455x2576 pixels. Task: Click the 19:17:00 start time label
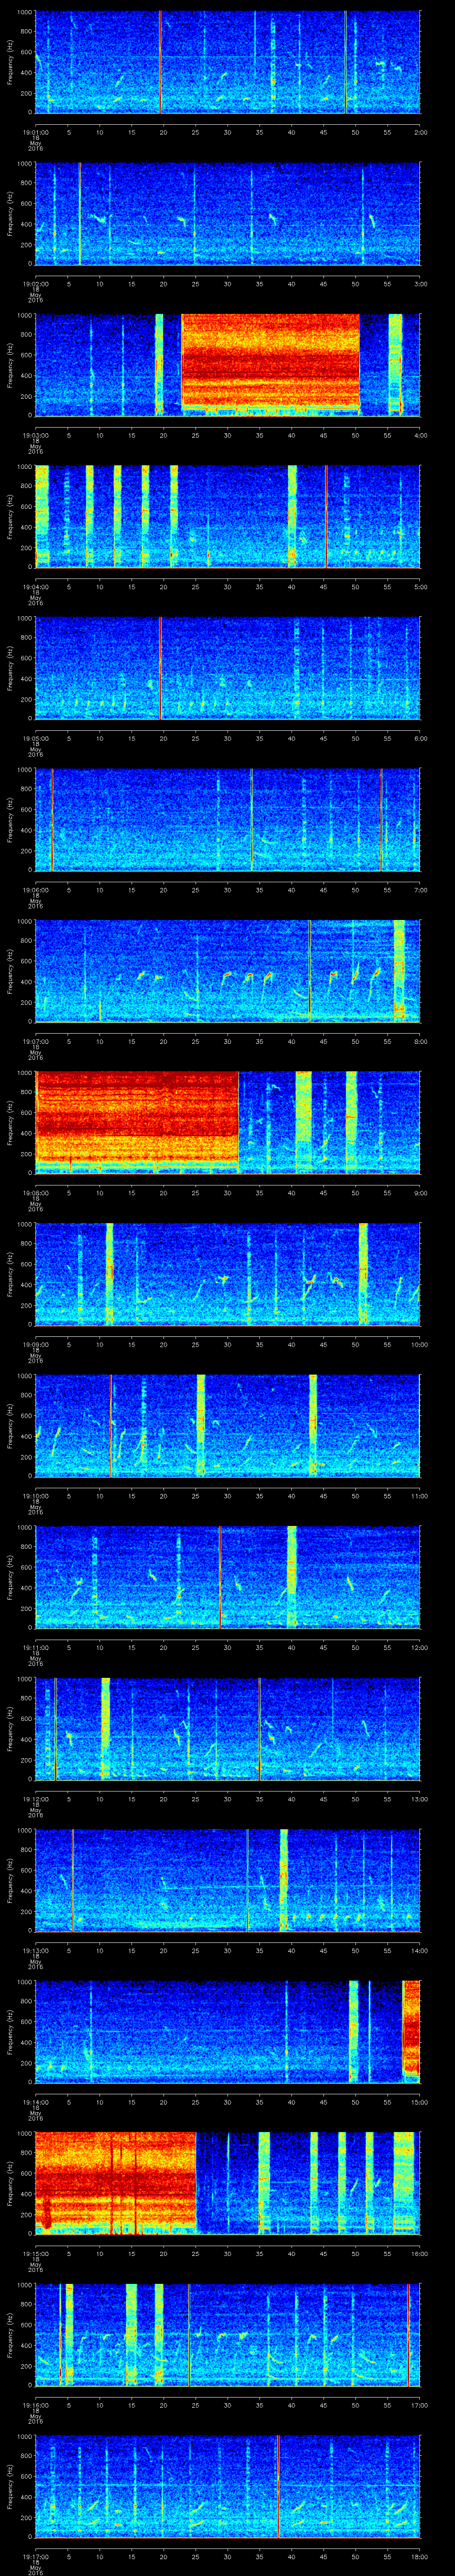click(x=35, y=2556)
